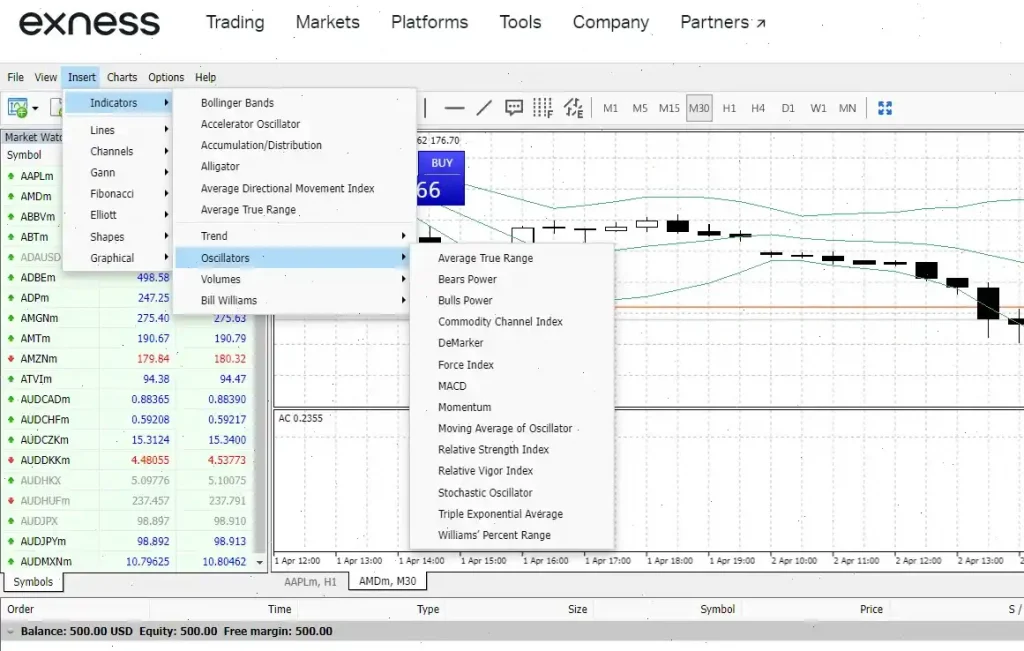
Task: Click Platforms in Exness site navigation
Action: click(x=430, y=22)
